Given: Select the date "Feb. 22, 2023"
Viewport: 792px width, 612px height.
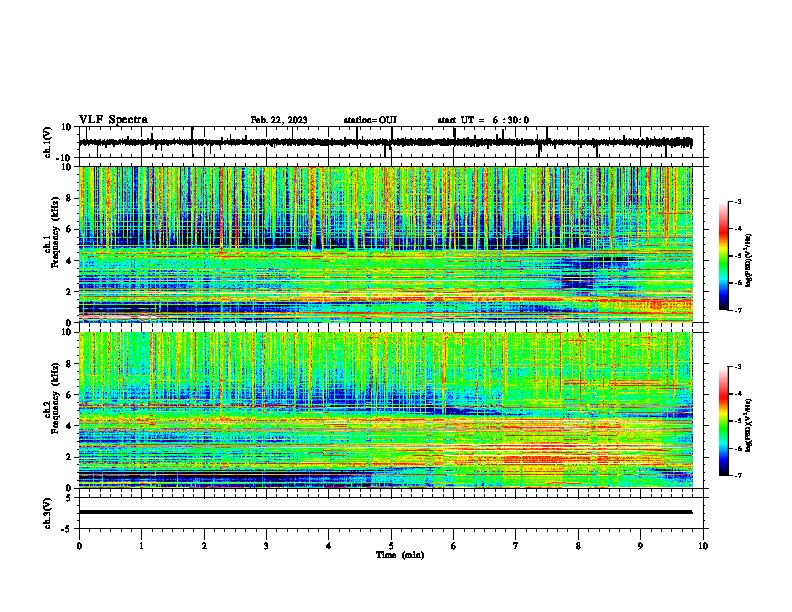Looking at the screenshot, I should 279,120.
